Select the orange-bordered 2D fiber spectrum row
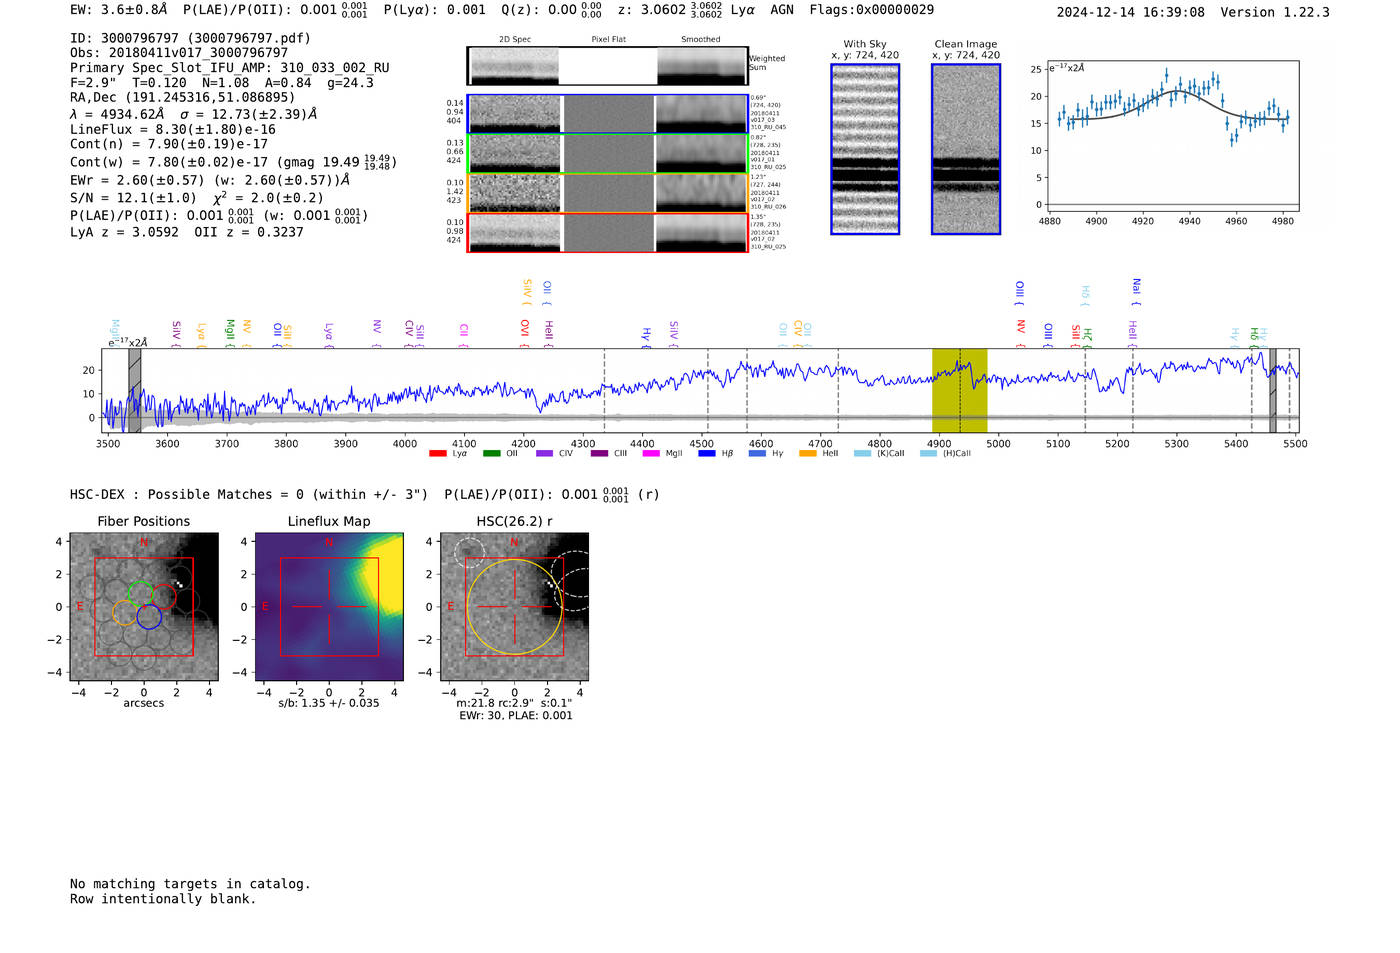The height and width of the screenshot is (953, 1400). coord(608,193)
